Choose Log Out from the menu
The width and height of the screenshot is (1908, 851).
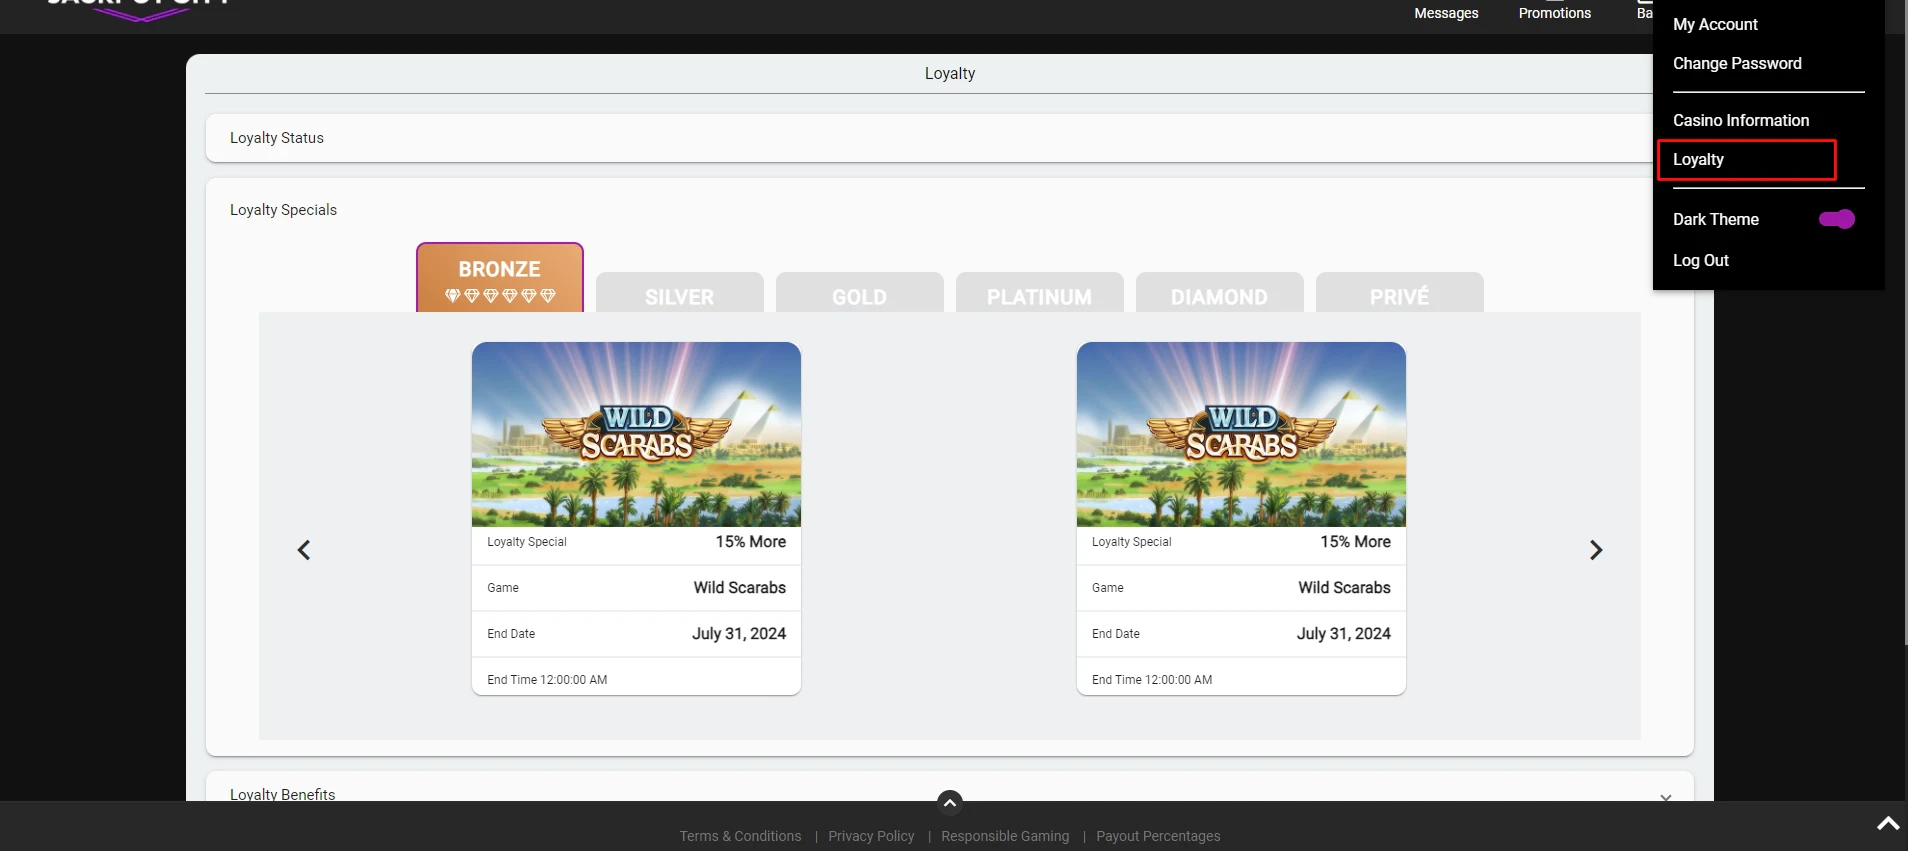pos(1701,260)
